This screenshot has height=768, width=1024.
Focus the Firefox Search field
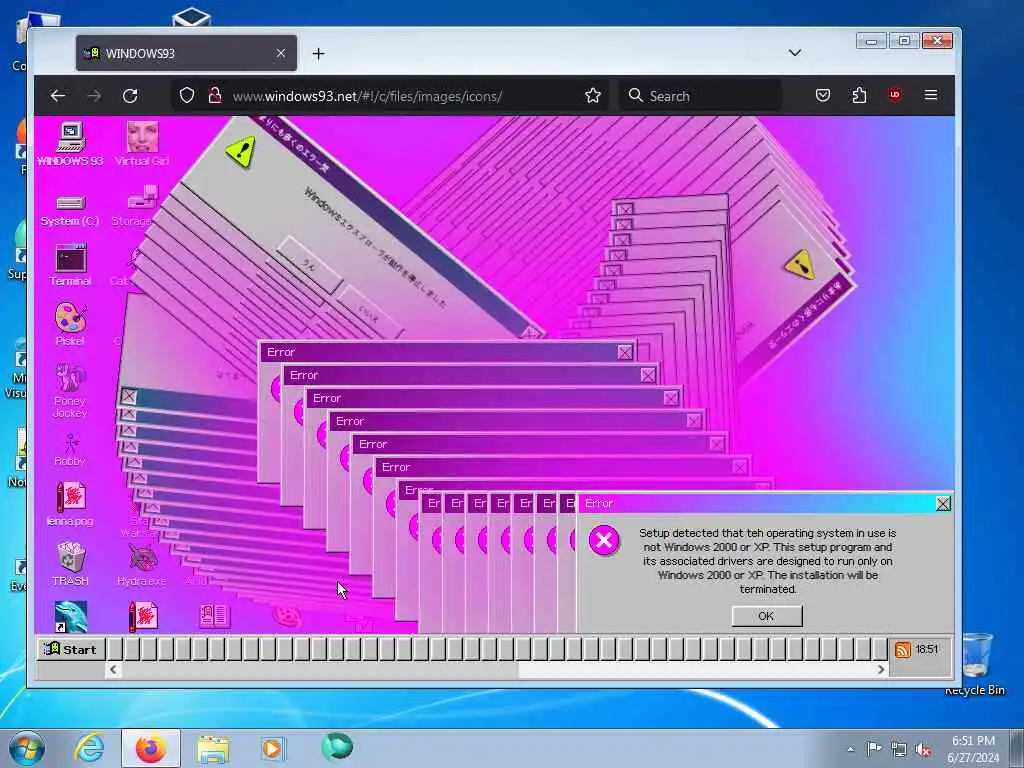(700, 96)
